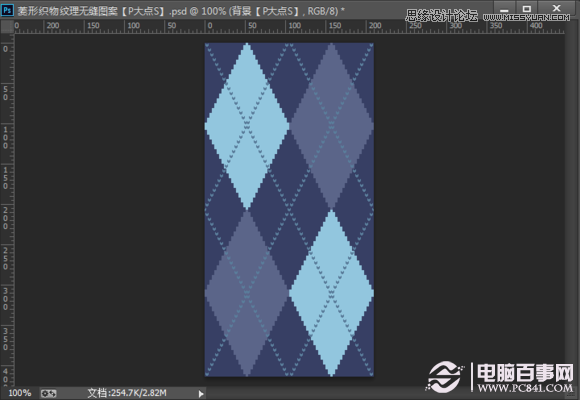Close the 菱形织物纹理无缝图案 document window

tap(557, 9)
